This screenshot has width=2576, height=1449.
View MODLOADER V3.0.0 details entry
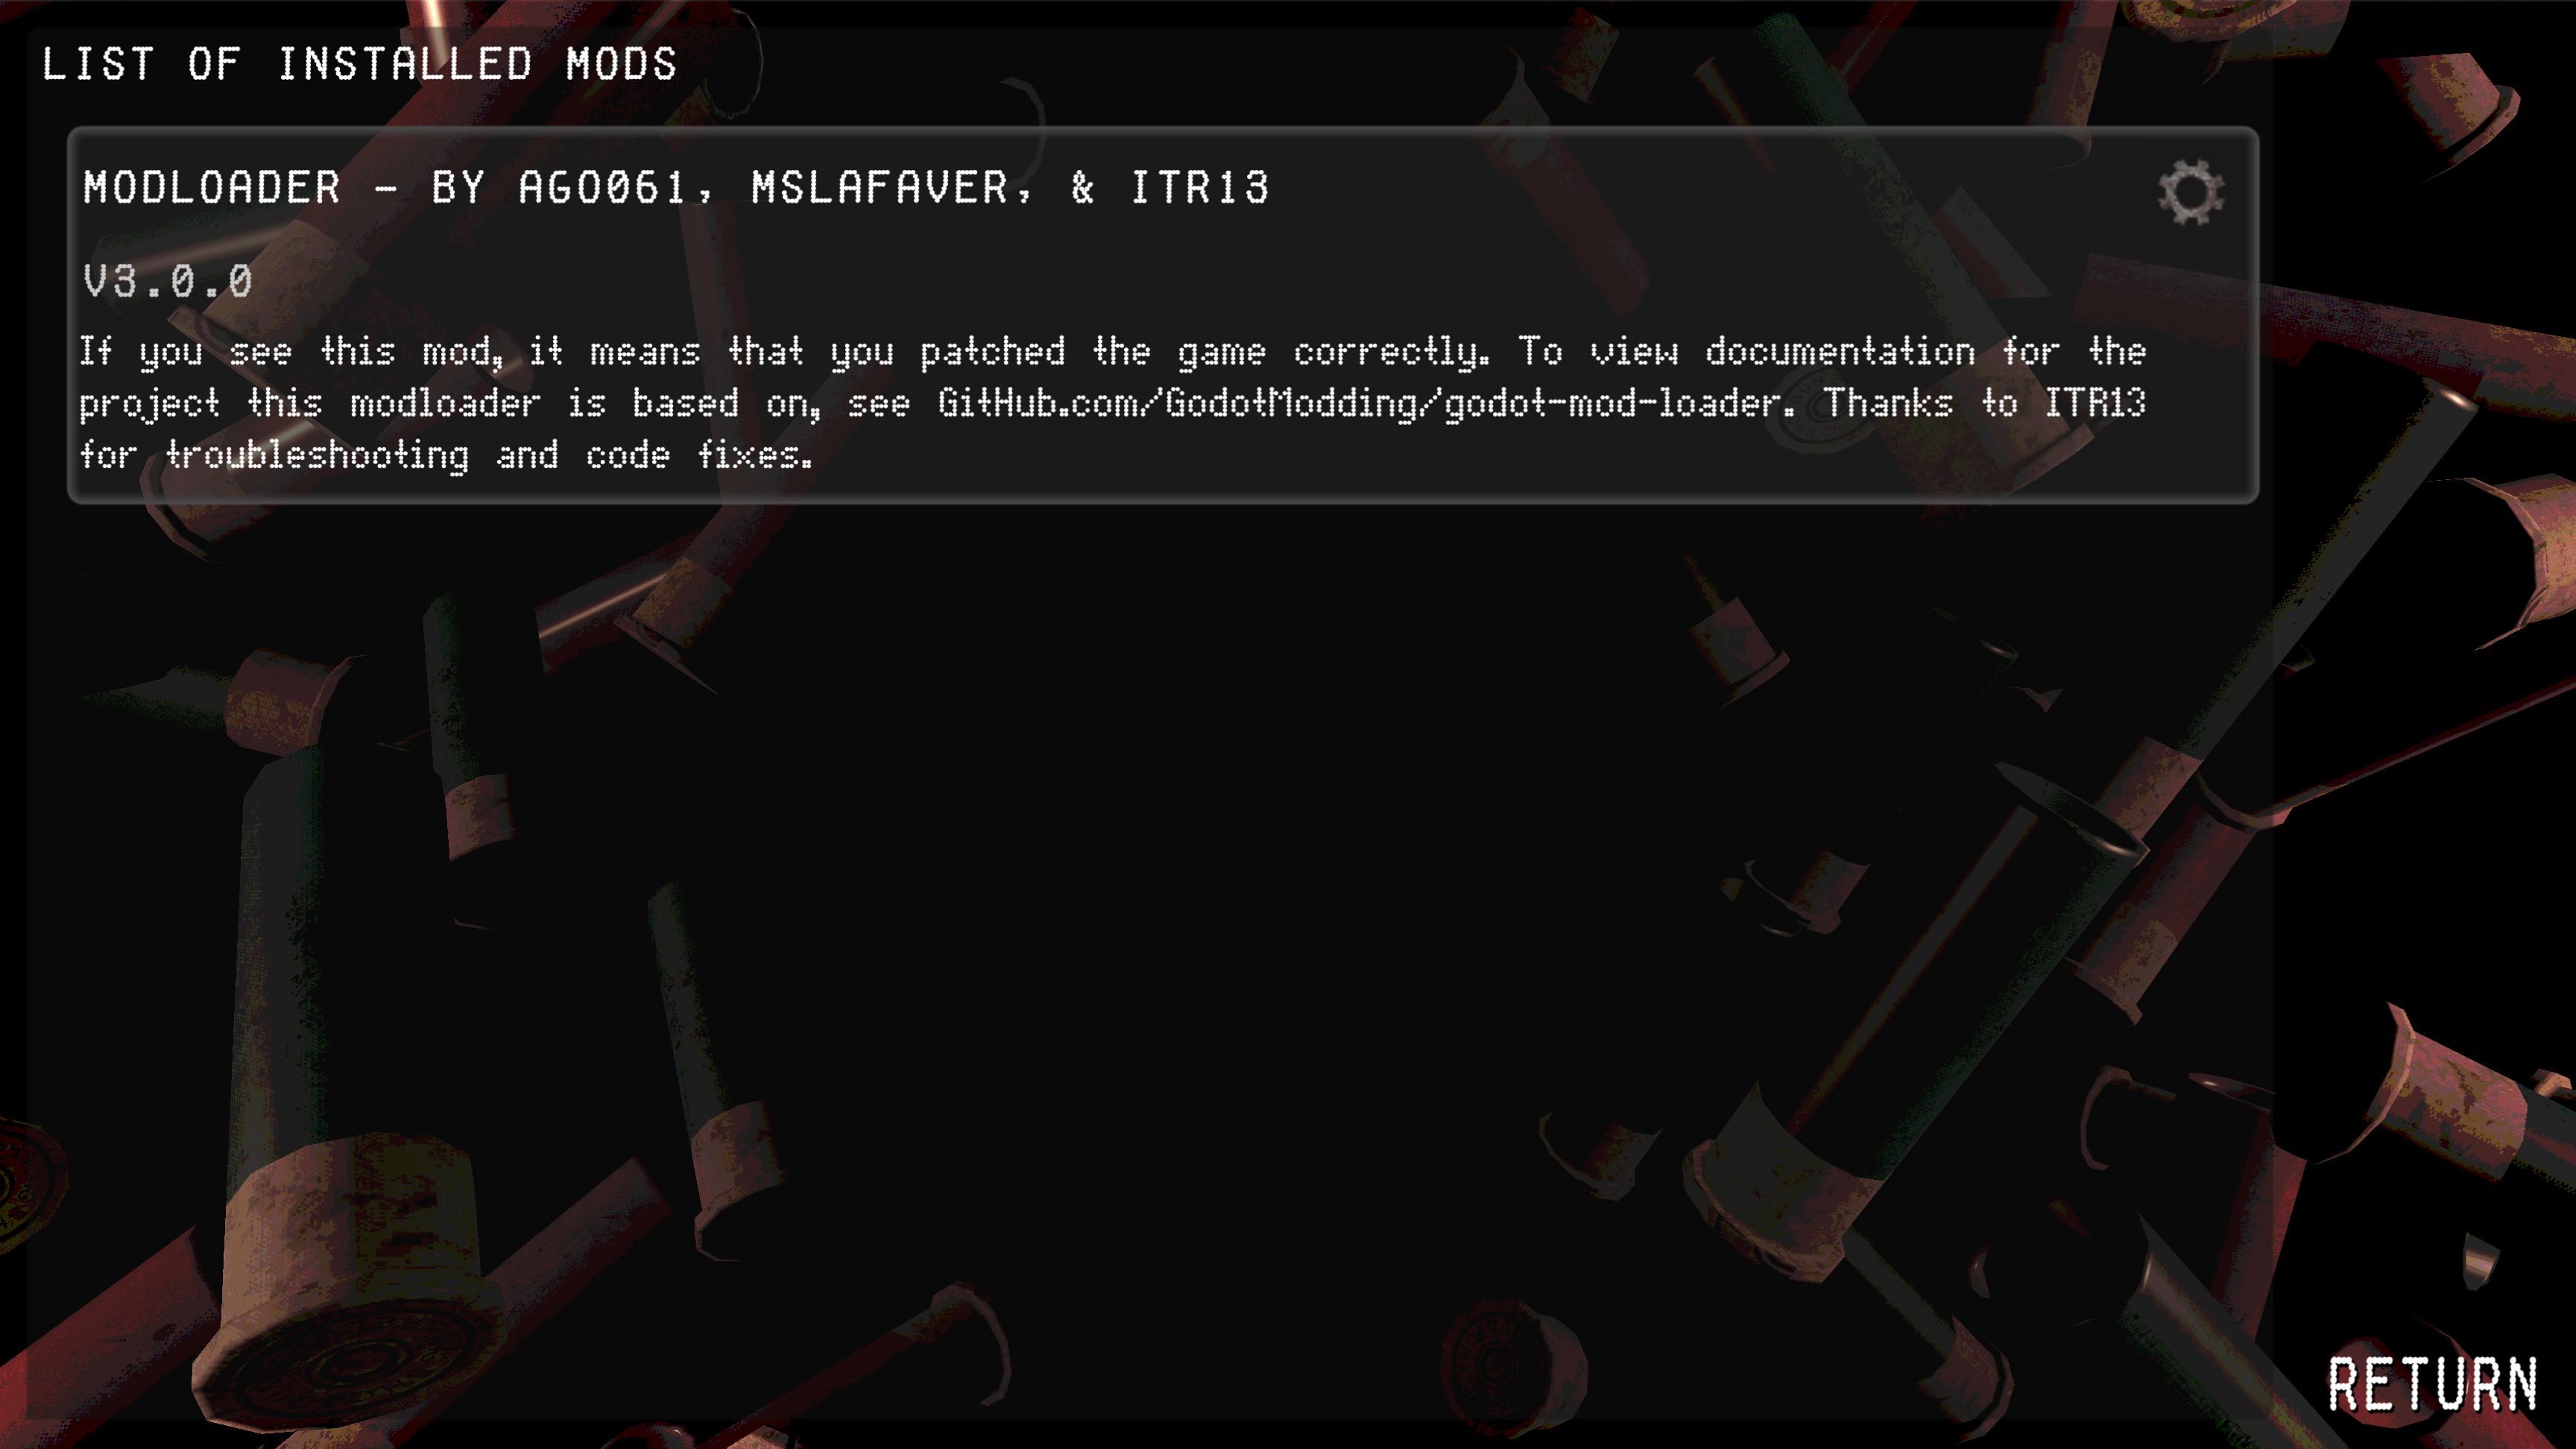tap(1159, 317)
